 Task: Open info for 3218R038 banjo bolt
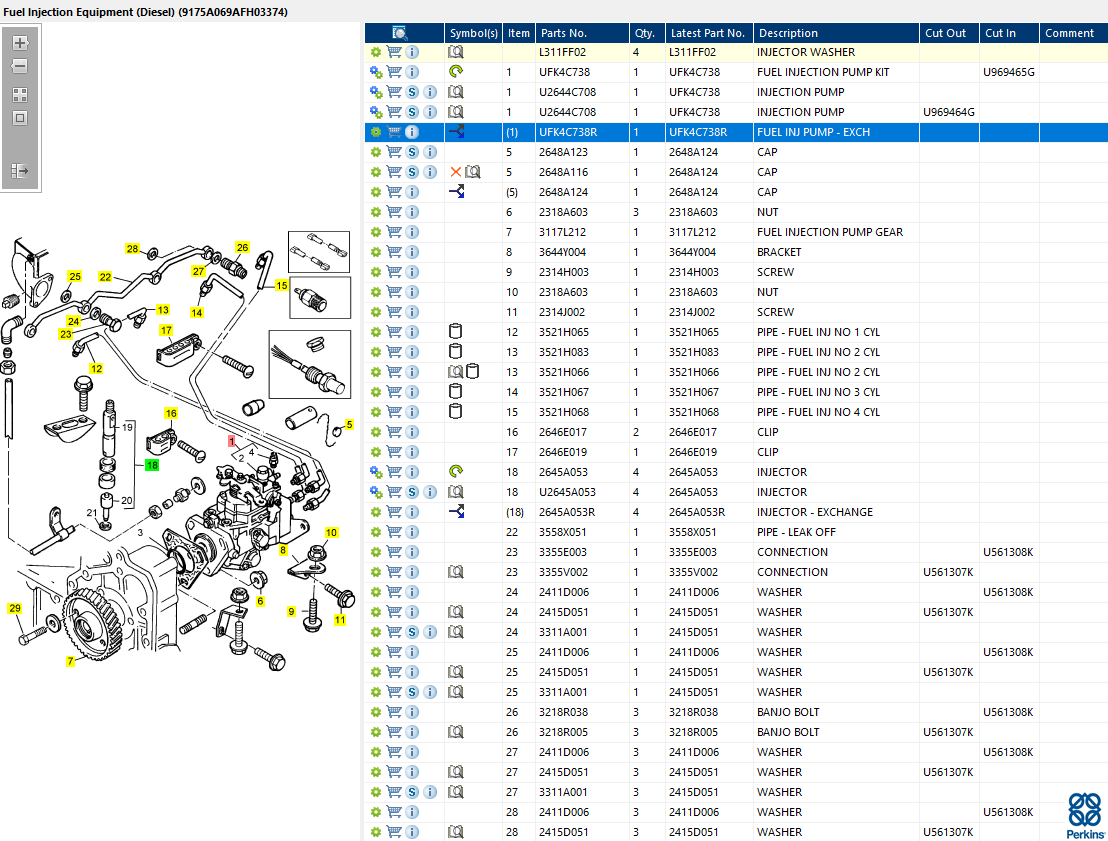(413, 712)
